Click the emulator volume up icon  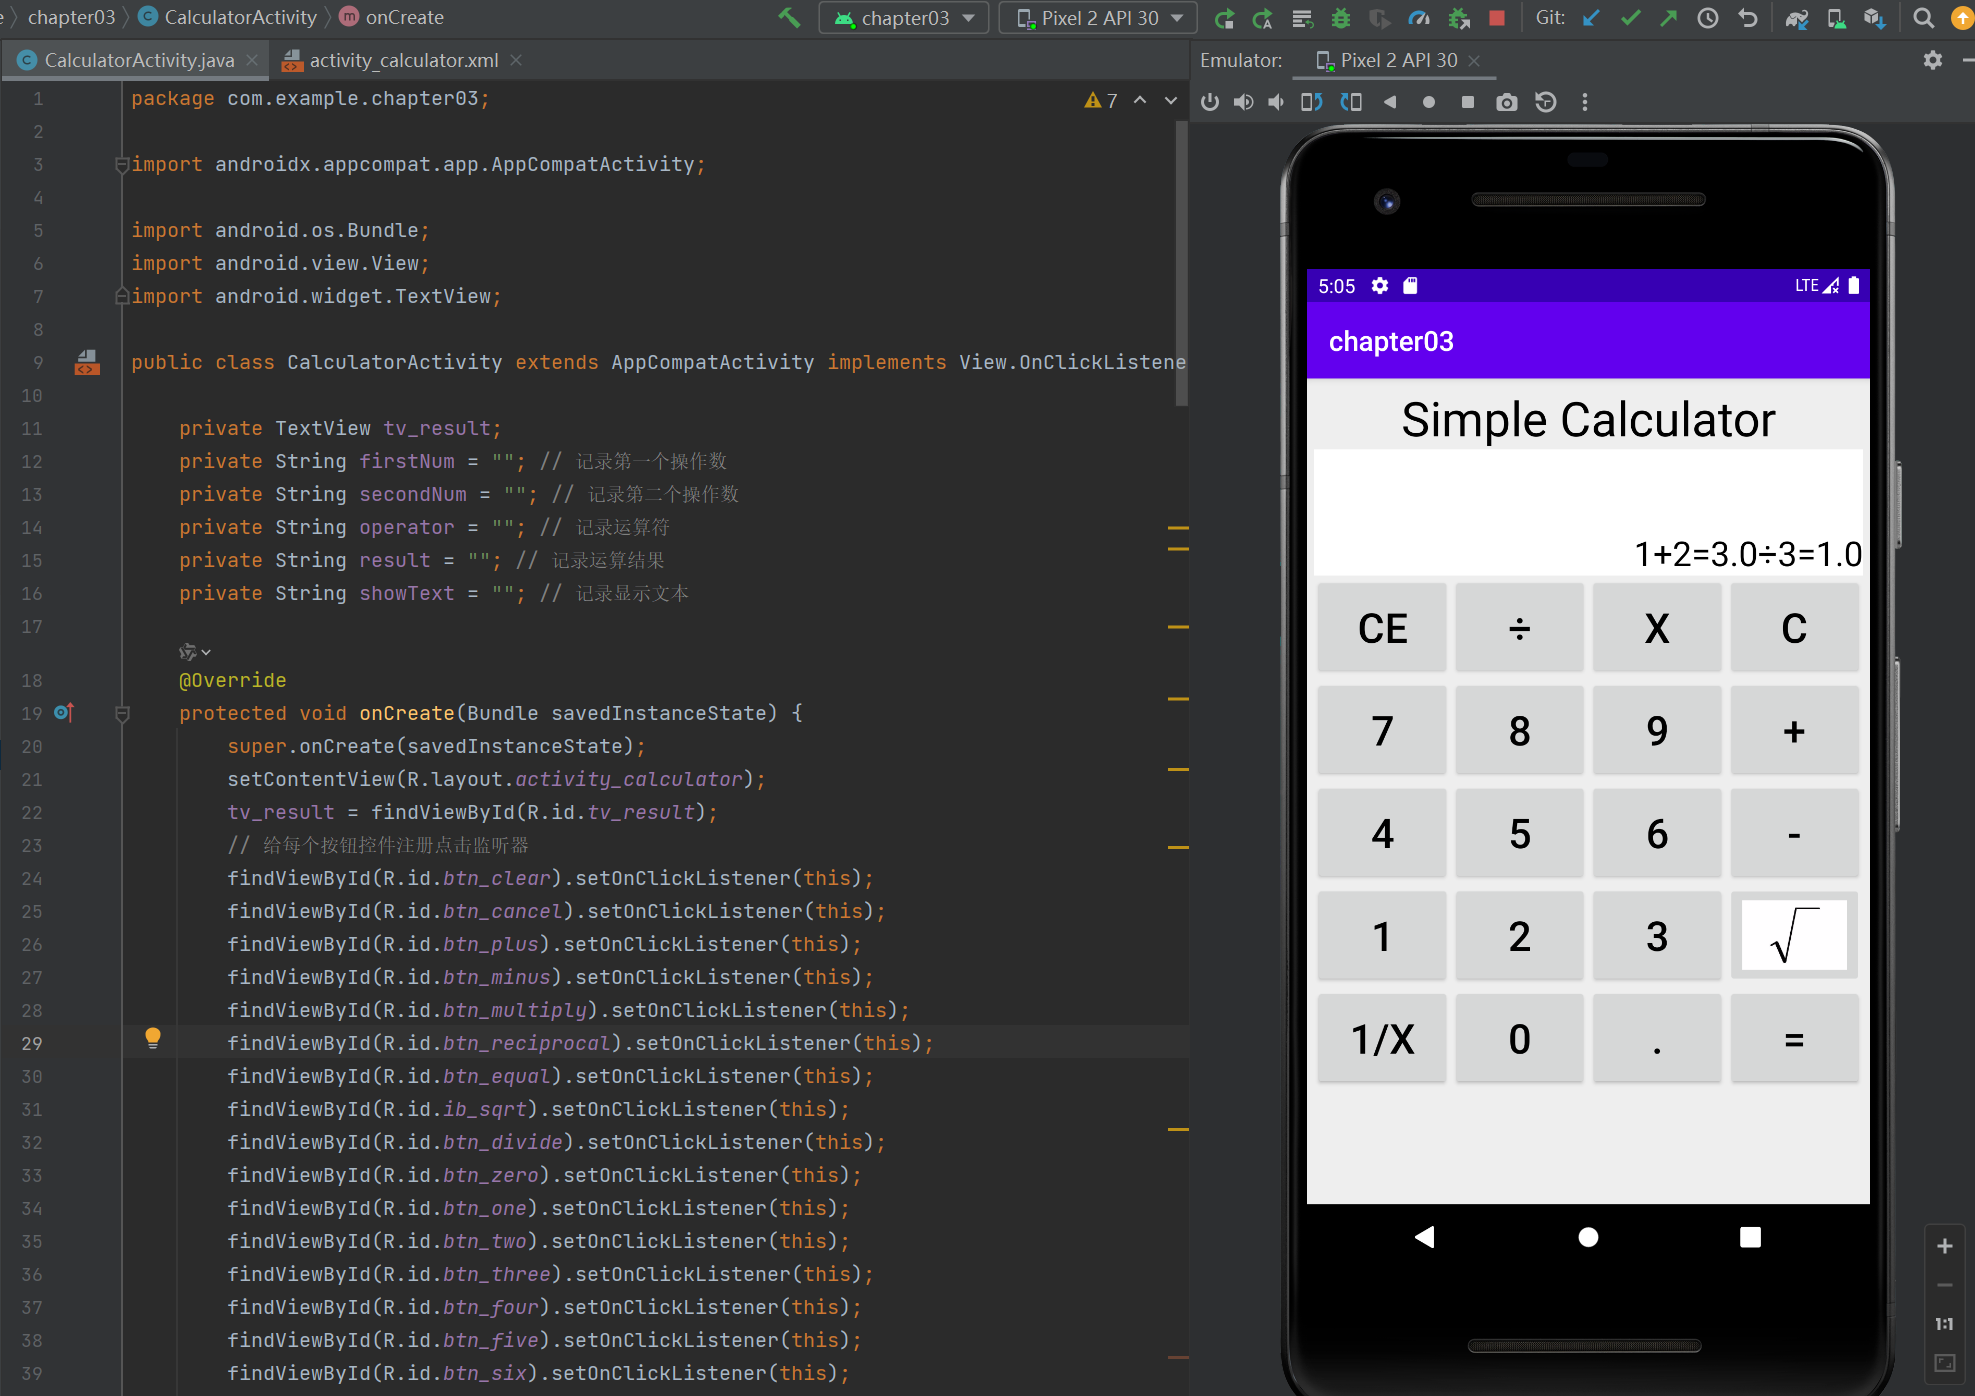[x=1243, y=102]
